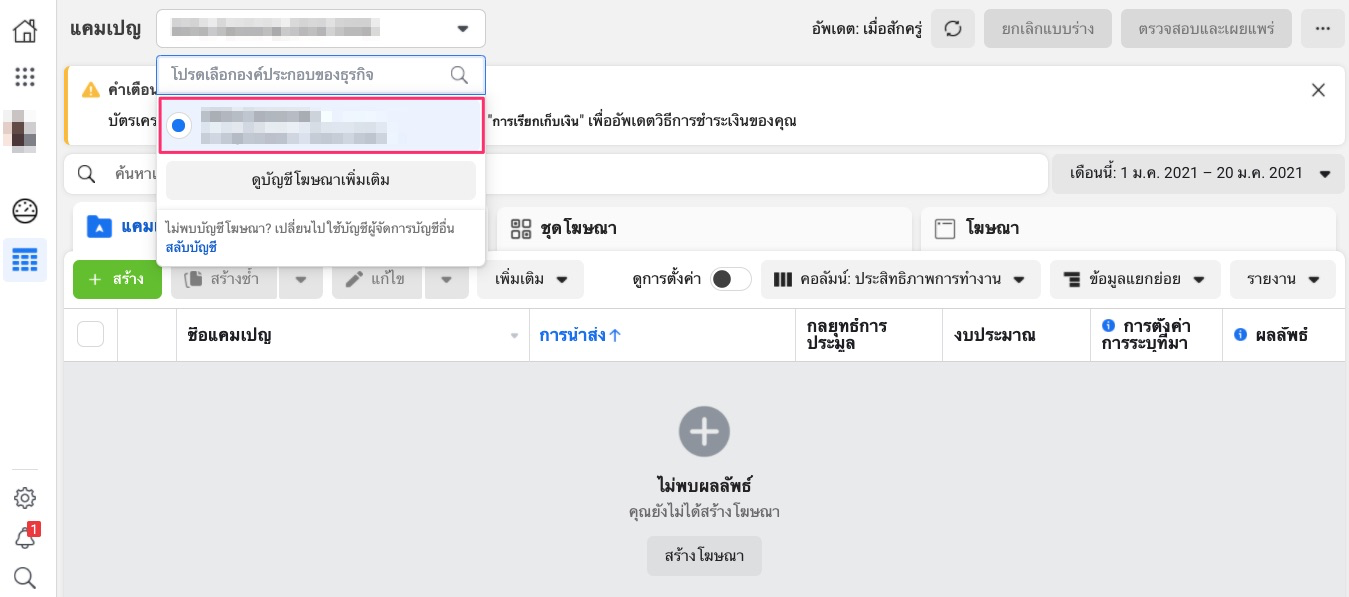Click info icon beside การตั้งค่าการระบุที่มา
Viewport: 1349px width, 597px height.
pyautogui.click(x=1108, y=327)
